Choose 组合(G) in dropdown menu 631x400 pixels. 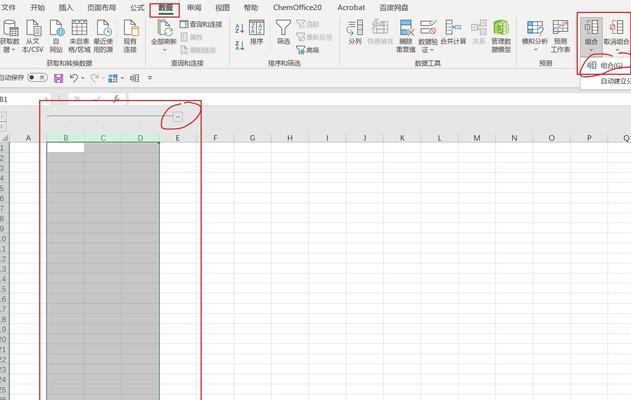606,65
